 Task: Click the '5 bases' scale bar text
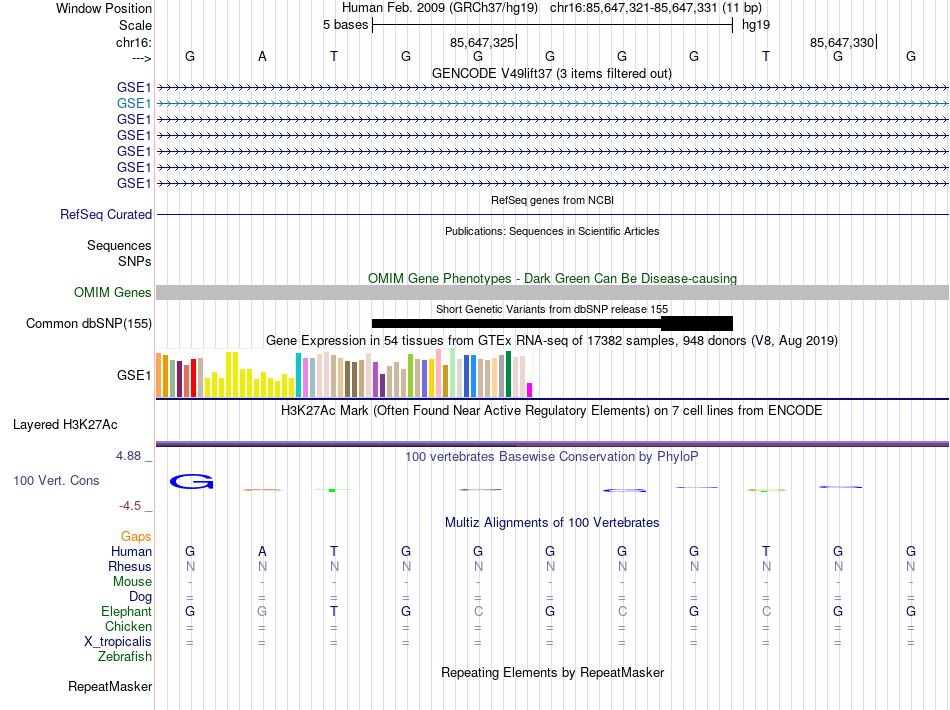(x=345, y=25)
